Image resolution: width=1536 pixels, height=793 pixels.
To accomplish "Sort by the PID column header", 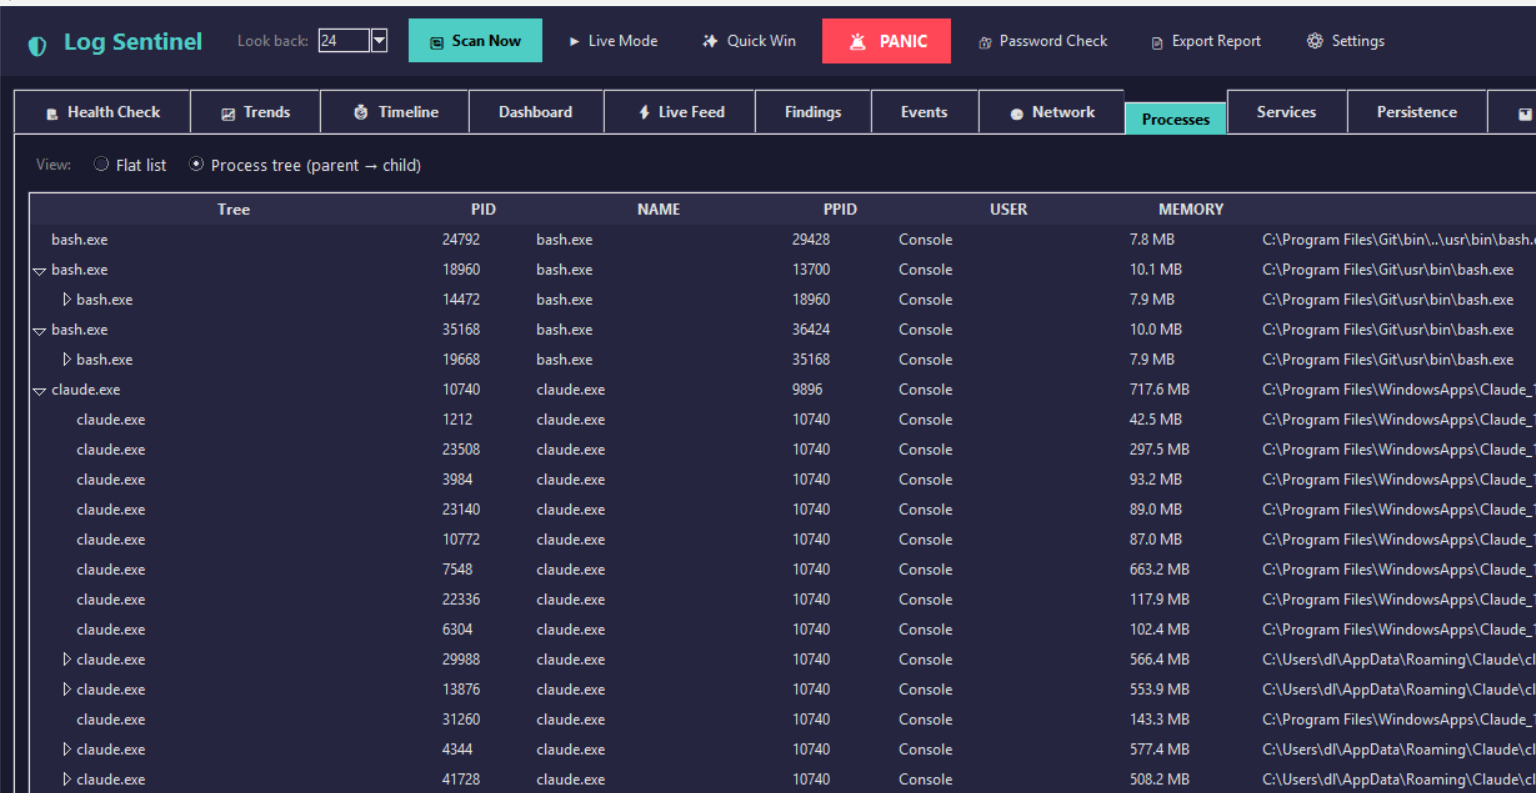I will click(x=483, y=209).
